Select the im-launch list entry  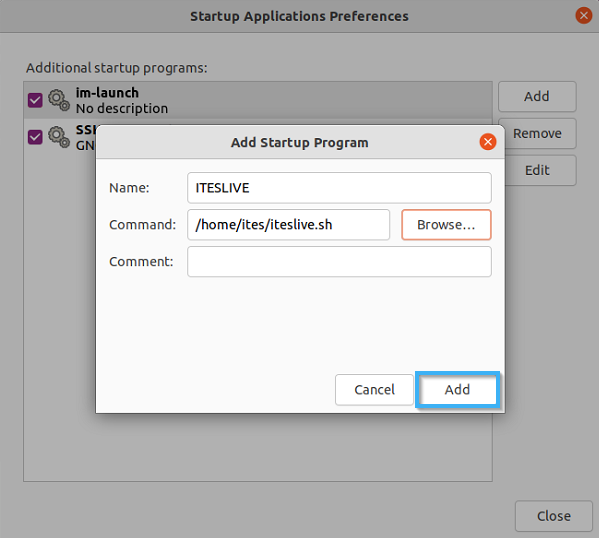[258, 100]
